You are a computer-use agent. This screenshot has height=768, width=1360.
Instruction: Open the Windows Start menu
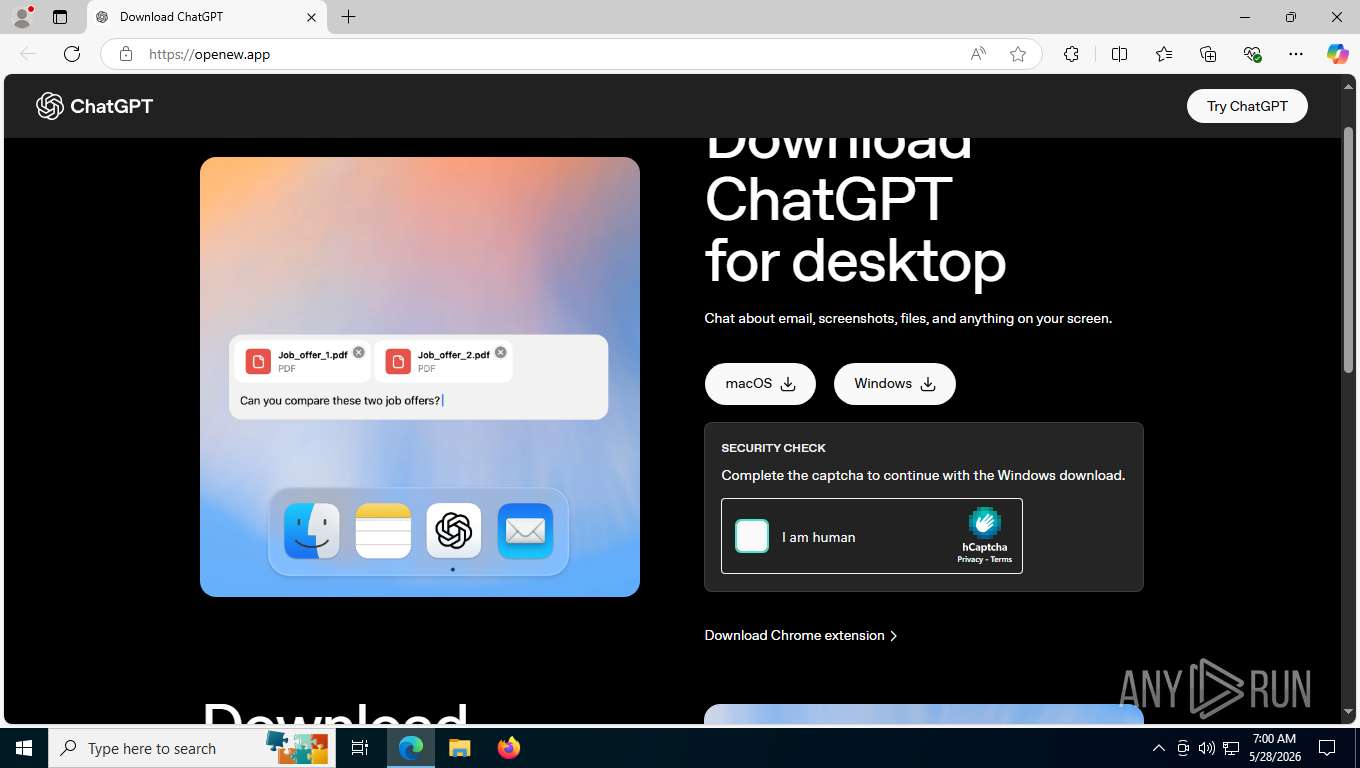(x=24, y=748)
